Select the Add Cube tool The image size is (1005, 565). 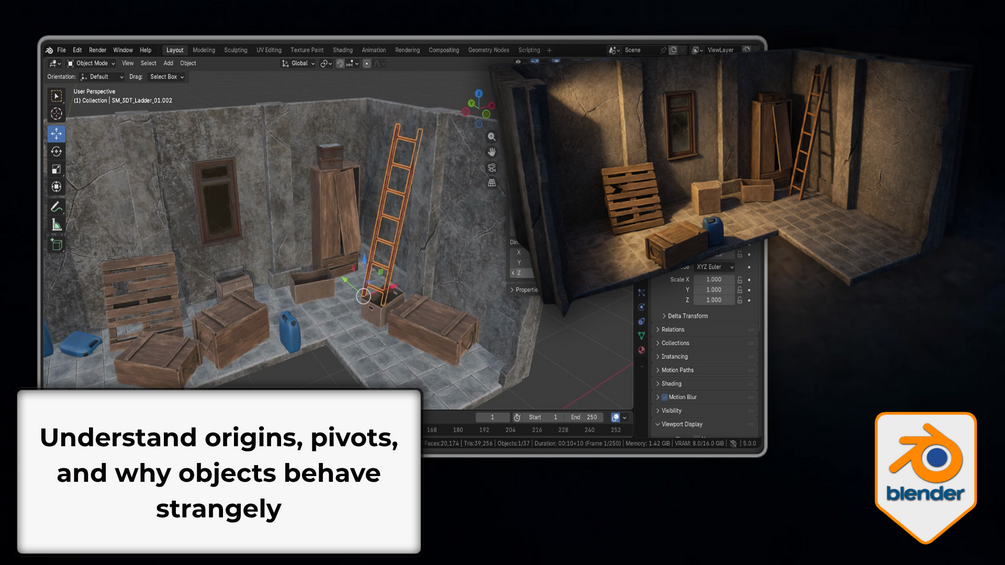coord(56,244)
